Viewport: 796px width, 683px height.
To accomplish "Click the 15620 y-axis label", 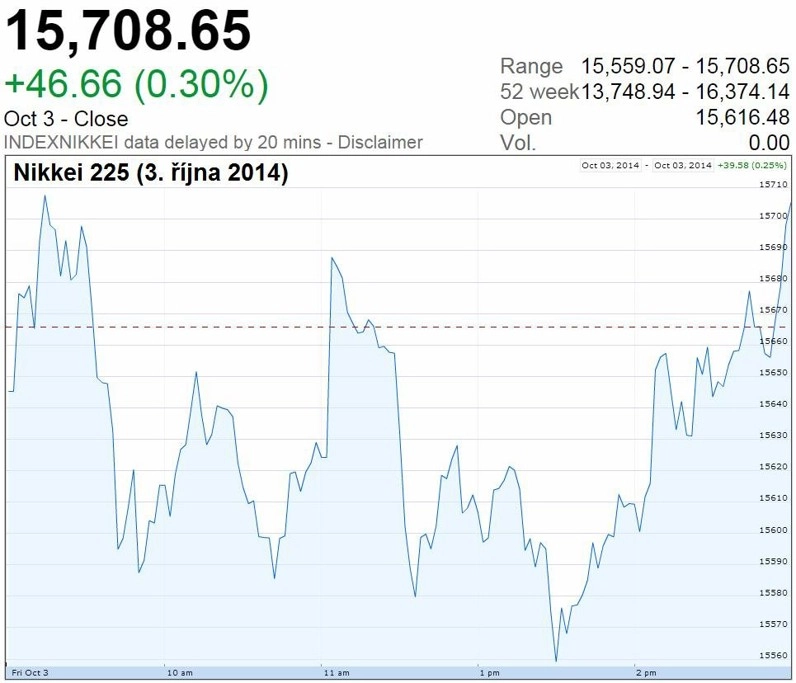I will 773,467.
